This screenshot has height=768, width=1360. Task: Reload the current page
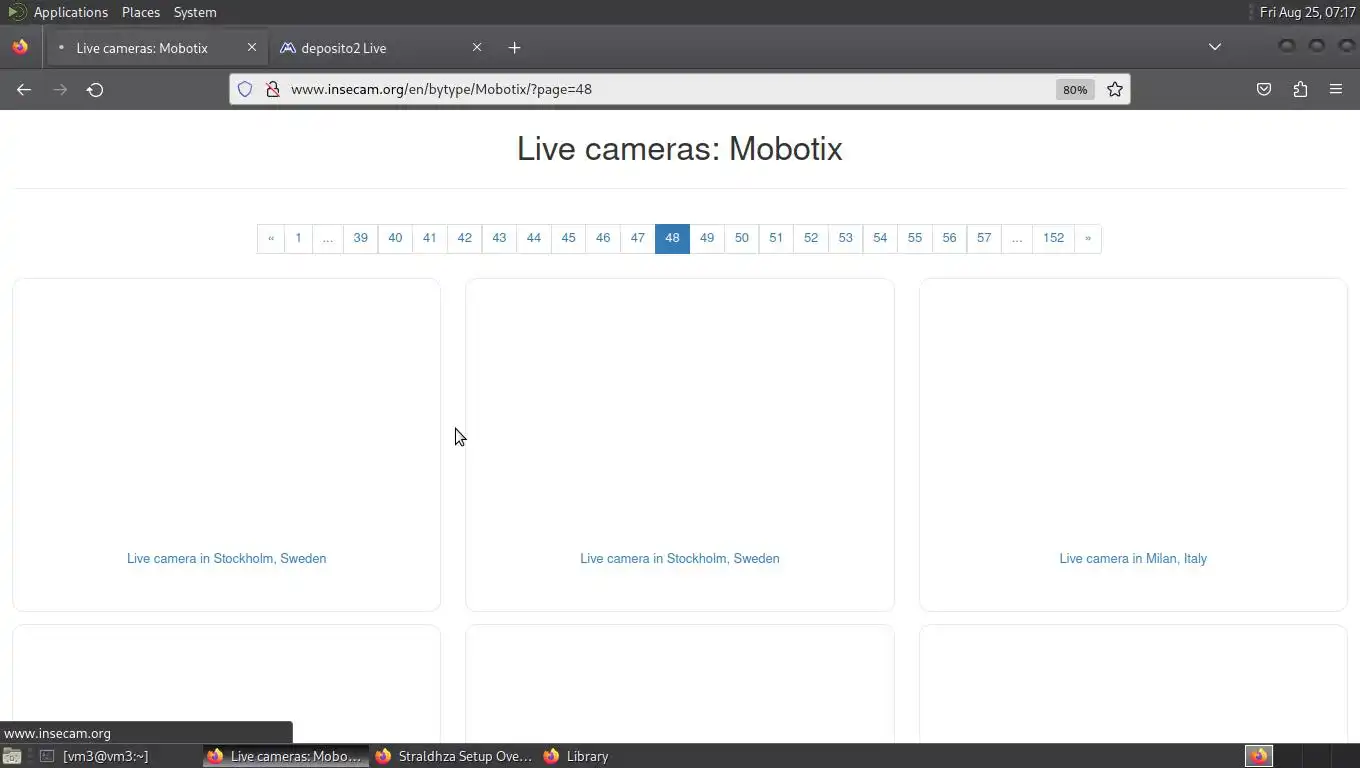(x=95, y=89)
